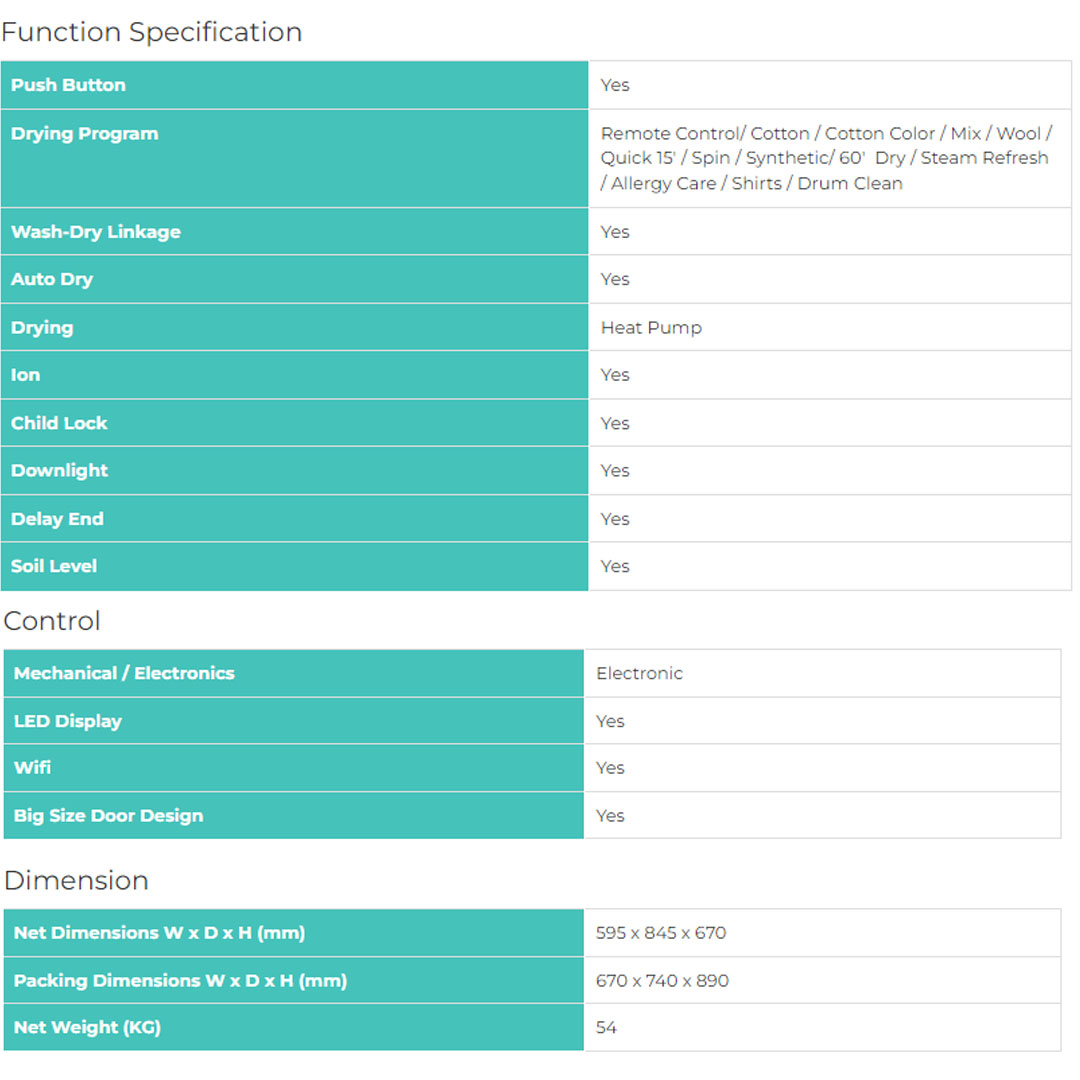1080x1080 pixels.
Task: Select the Ion row label
Action: [26, 375]
